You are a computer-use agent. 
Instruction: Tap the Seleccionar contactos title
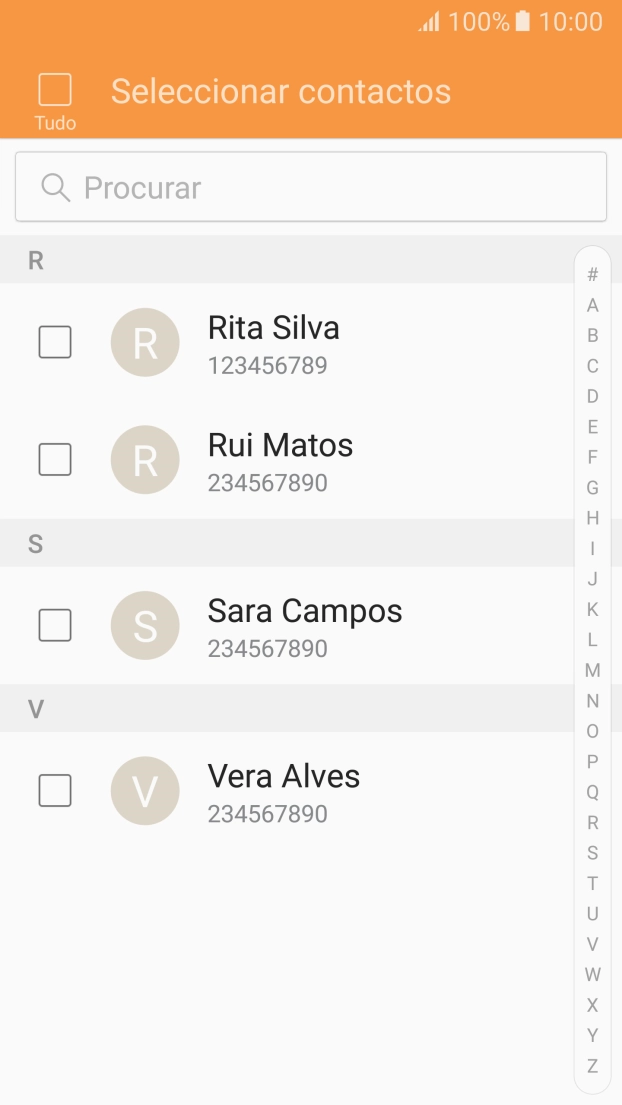click(281, 91)
